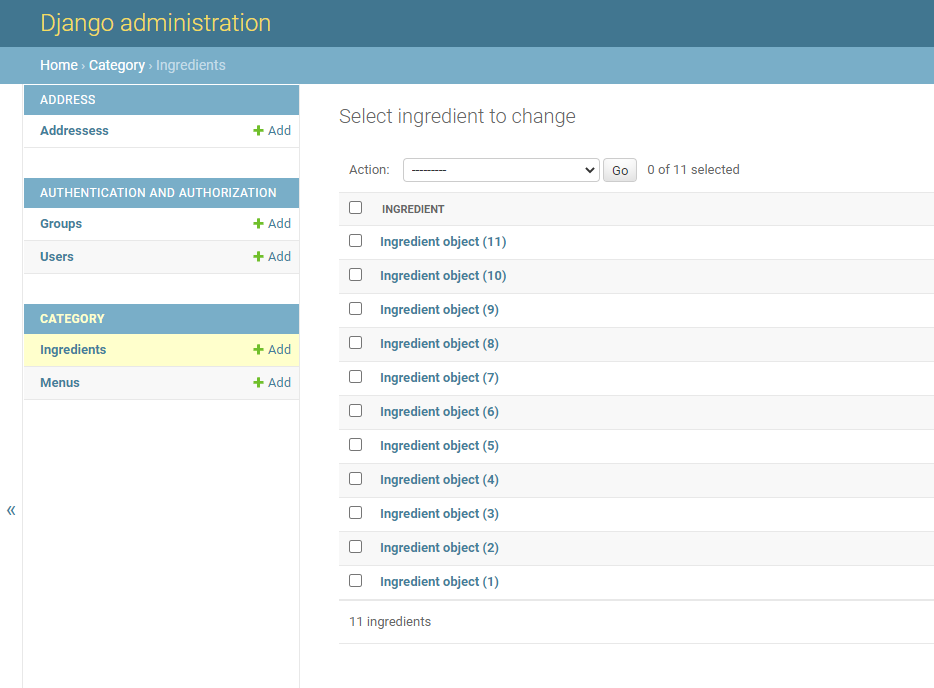Go to Home in the breadcrumb
The image size is (934, 688).
coord(59,65)
